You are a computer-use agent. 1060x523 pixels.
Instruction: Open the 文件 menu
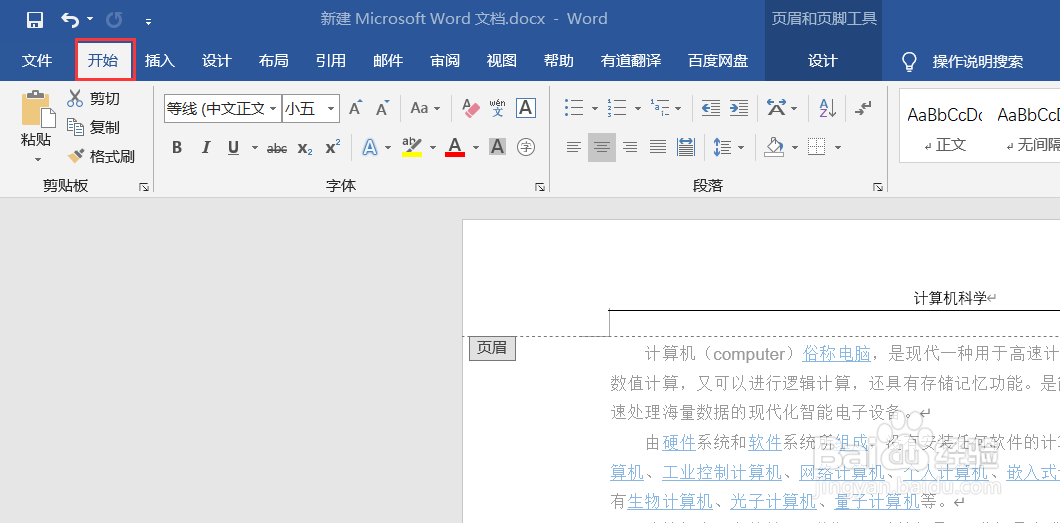point(37,61)
